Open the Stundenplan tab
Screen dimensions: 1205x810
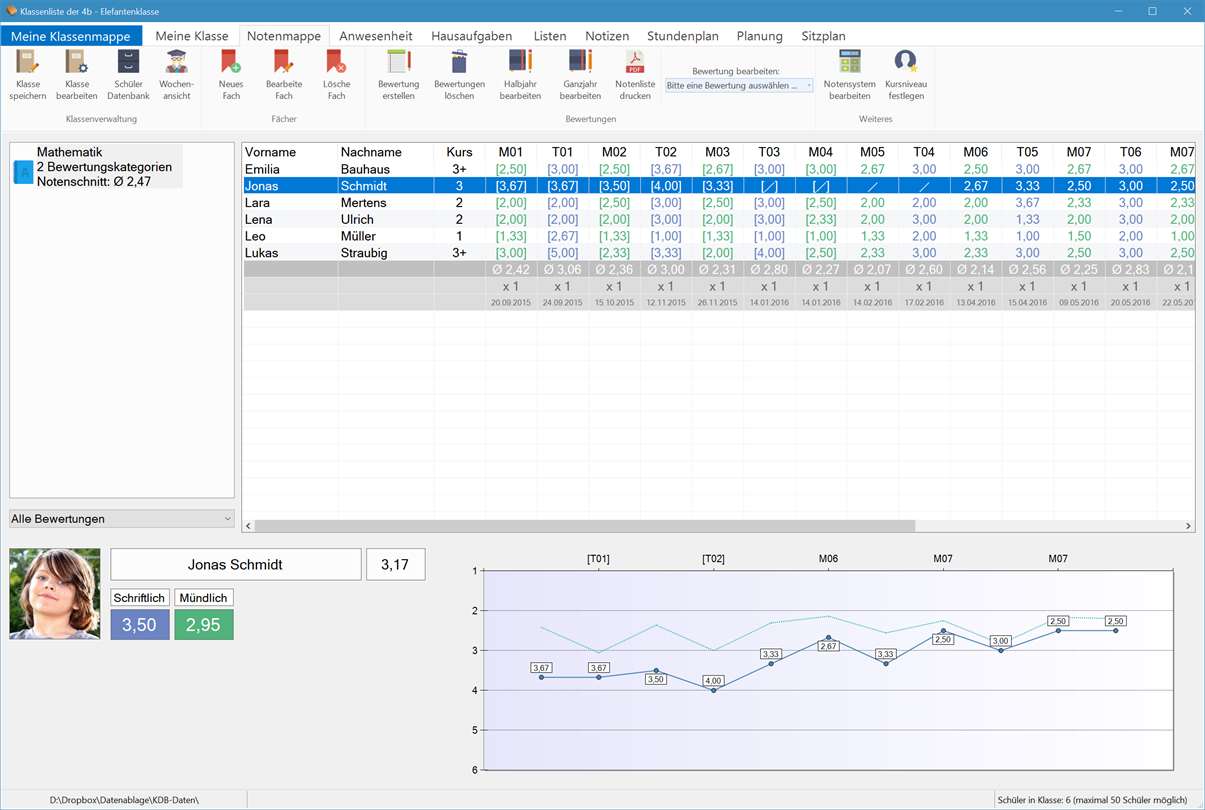point(683,36)
